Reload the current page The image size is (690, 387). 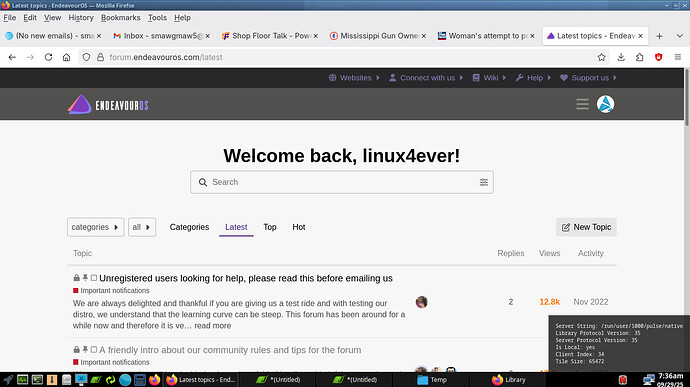click(x=48, y=57)
